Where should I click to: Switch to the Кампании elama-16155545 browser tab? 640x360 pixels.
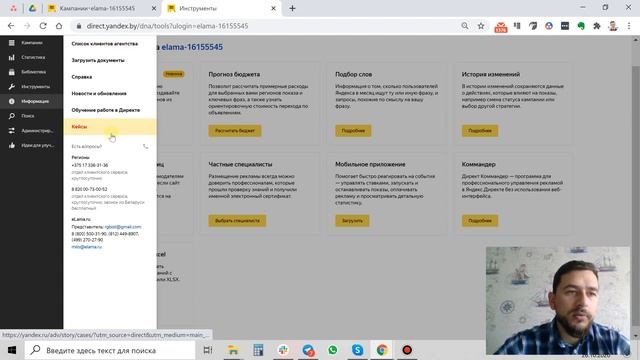[98, 8]
